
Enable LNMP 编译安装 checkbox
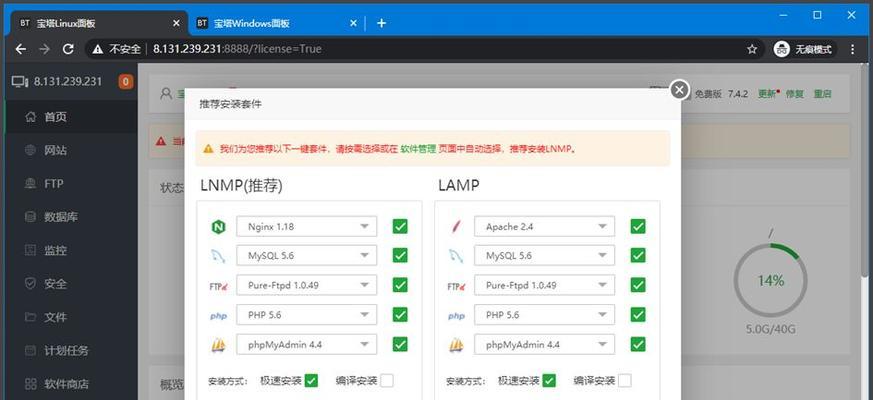387,381
